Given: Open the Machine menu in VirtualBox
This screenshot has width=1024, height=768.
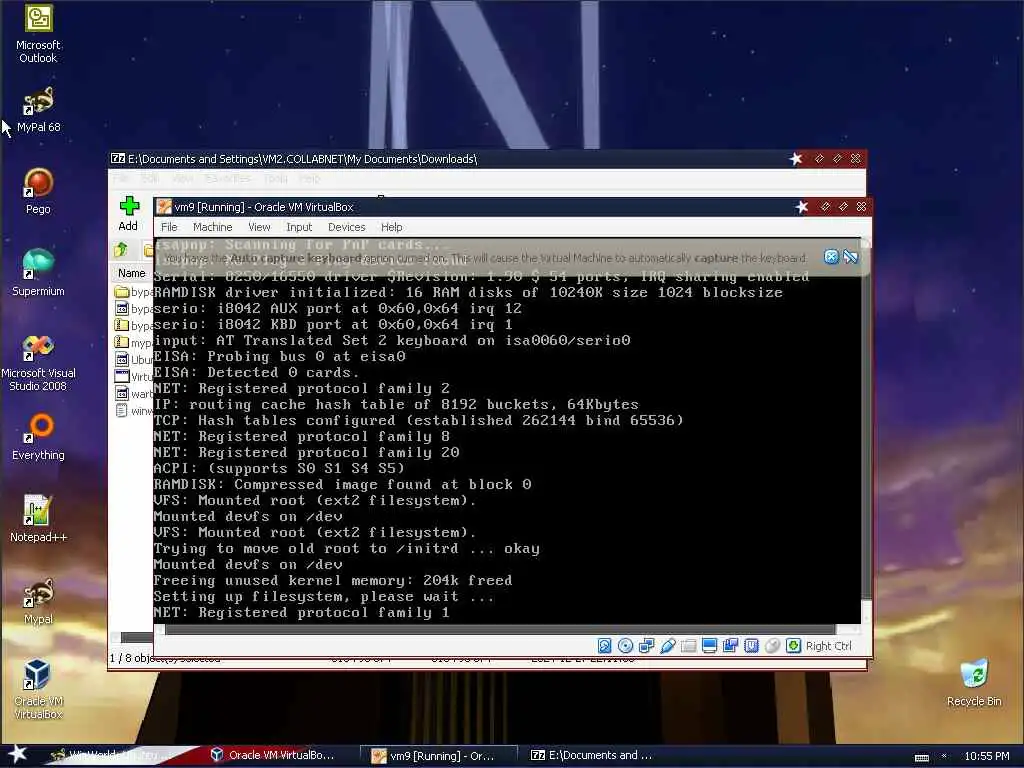Looking at the screenshot, I should point(212,227).
